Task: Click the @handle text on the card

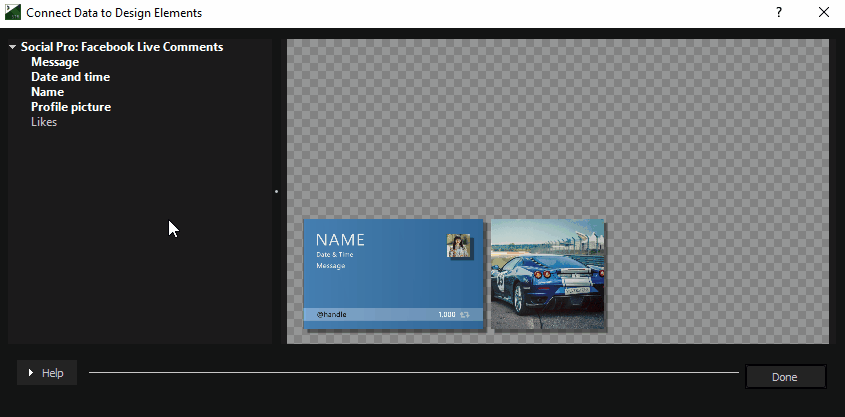Action: 332,314
